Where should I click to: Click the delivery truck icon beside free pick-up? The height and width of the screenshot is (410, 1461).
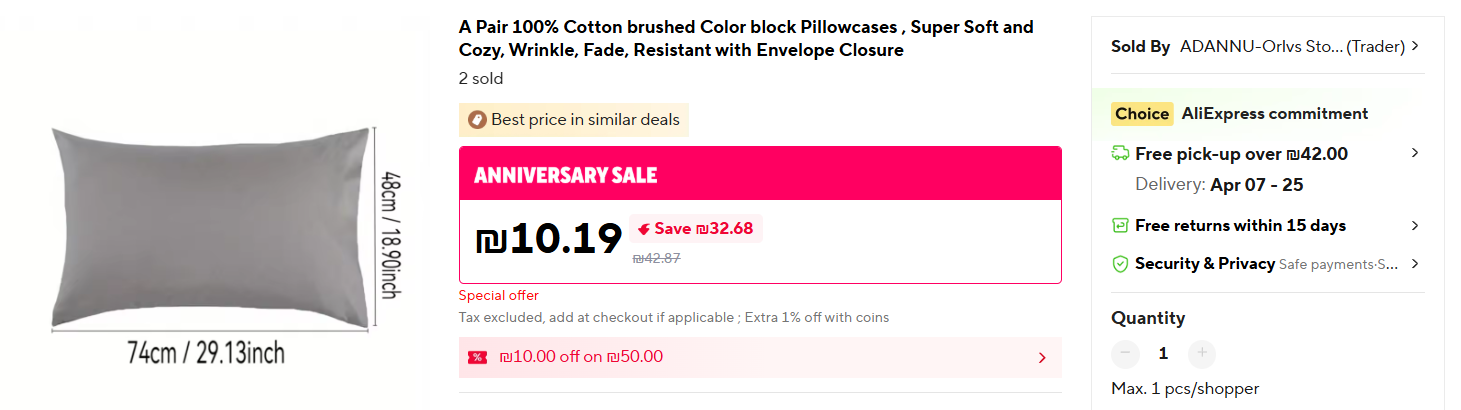(1120, 154)
